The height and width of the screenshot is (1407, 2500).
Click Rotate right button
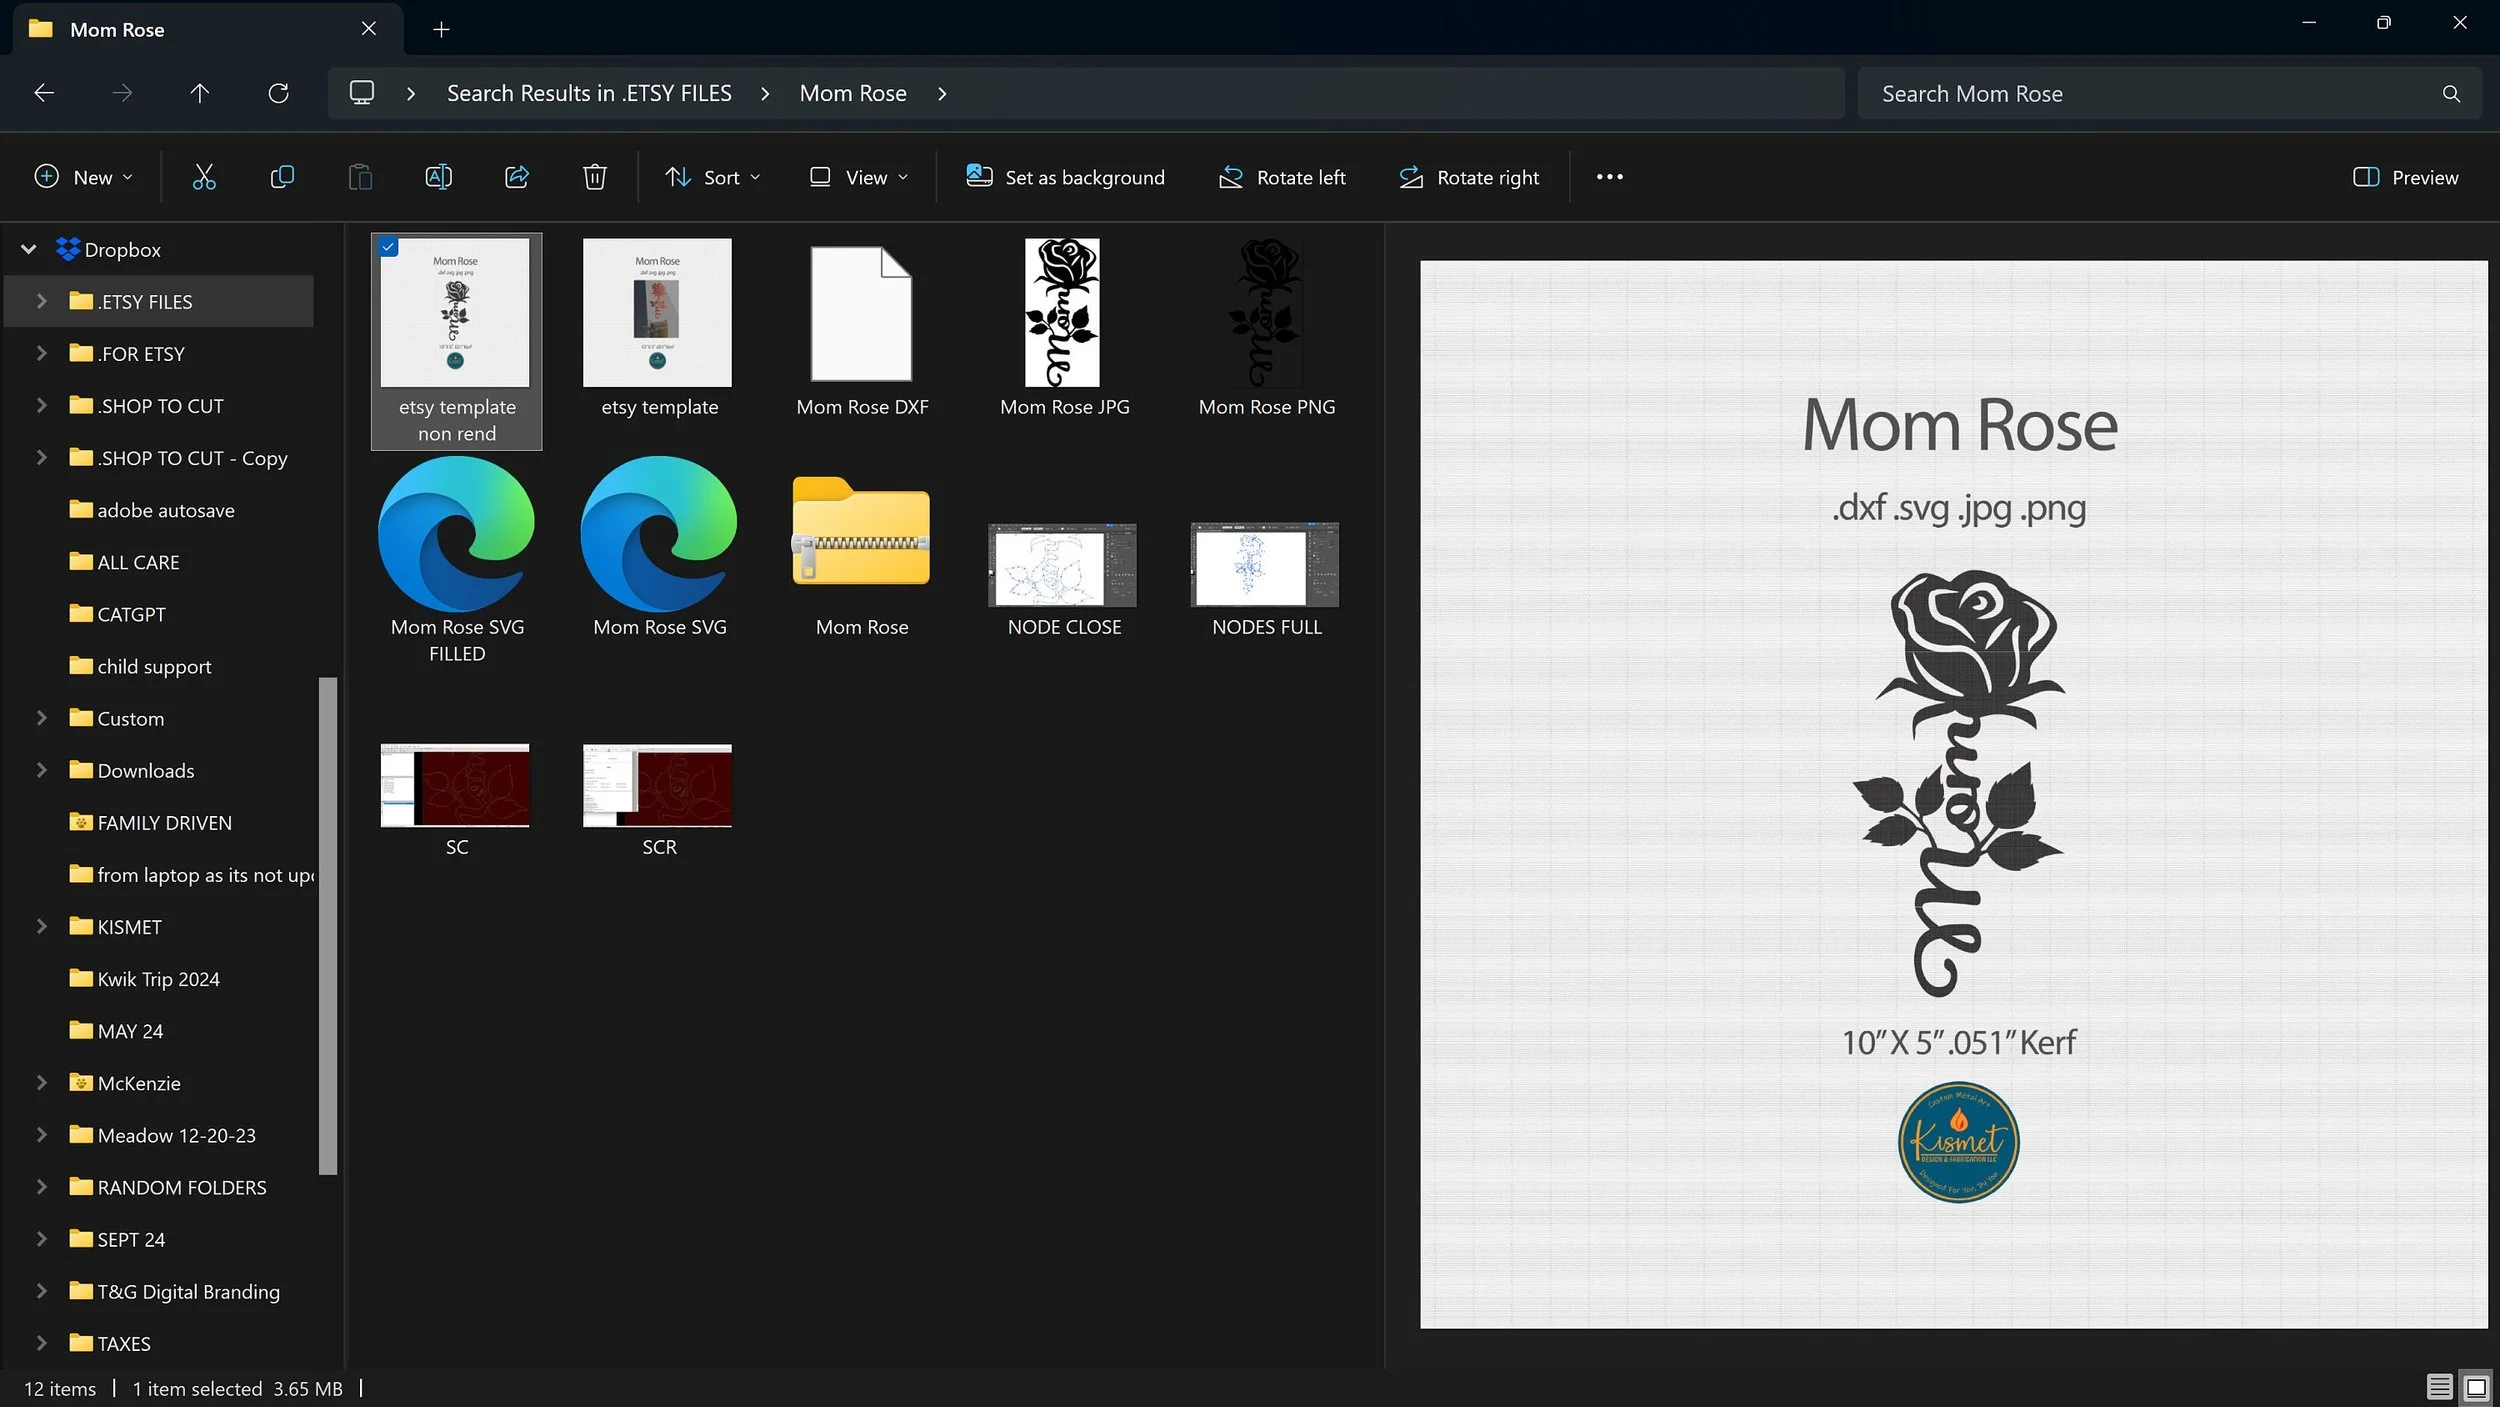(x=1468, y=177)
